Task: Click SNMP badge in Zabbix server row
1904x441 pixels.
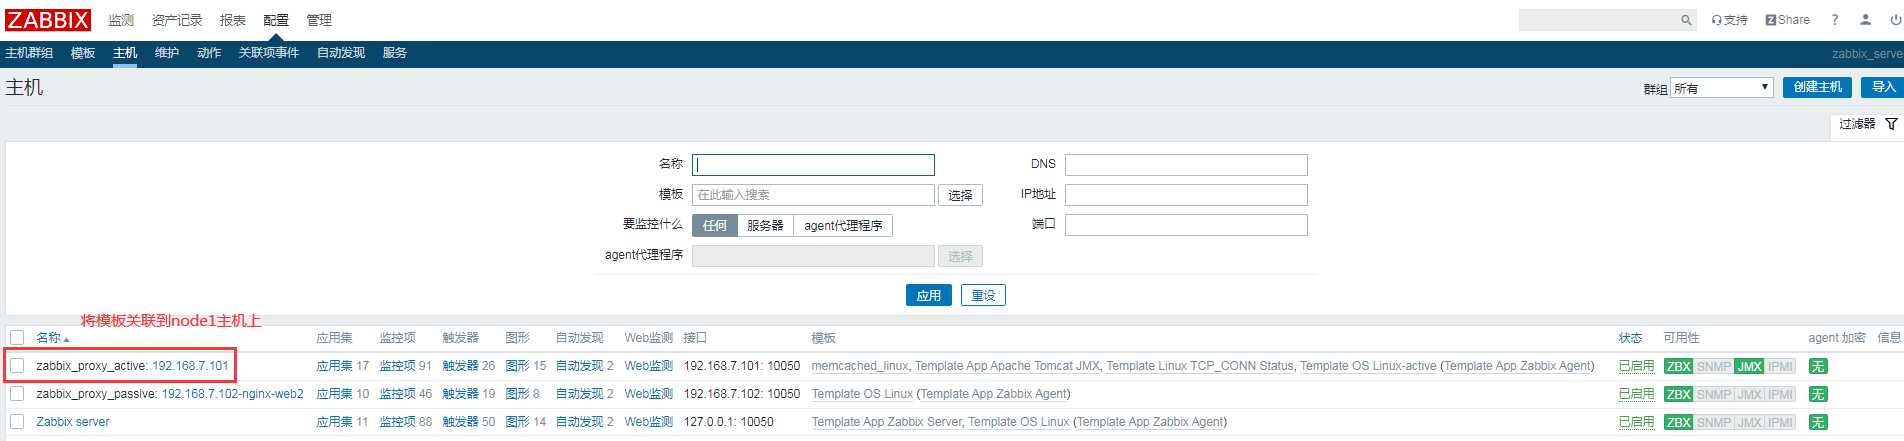Action: coord(1713,422)
